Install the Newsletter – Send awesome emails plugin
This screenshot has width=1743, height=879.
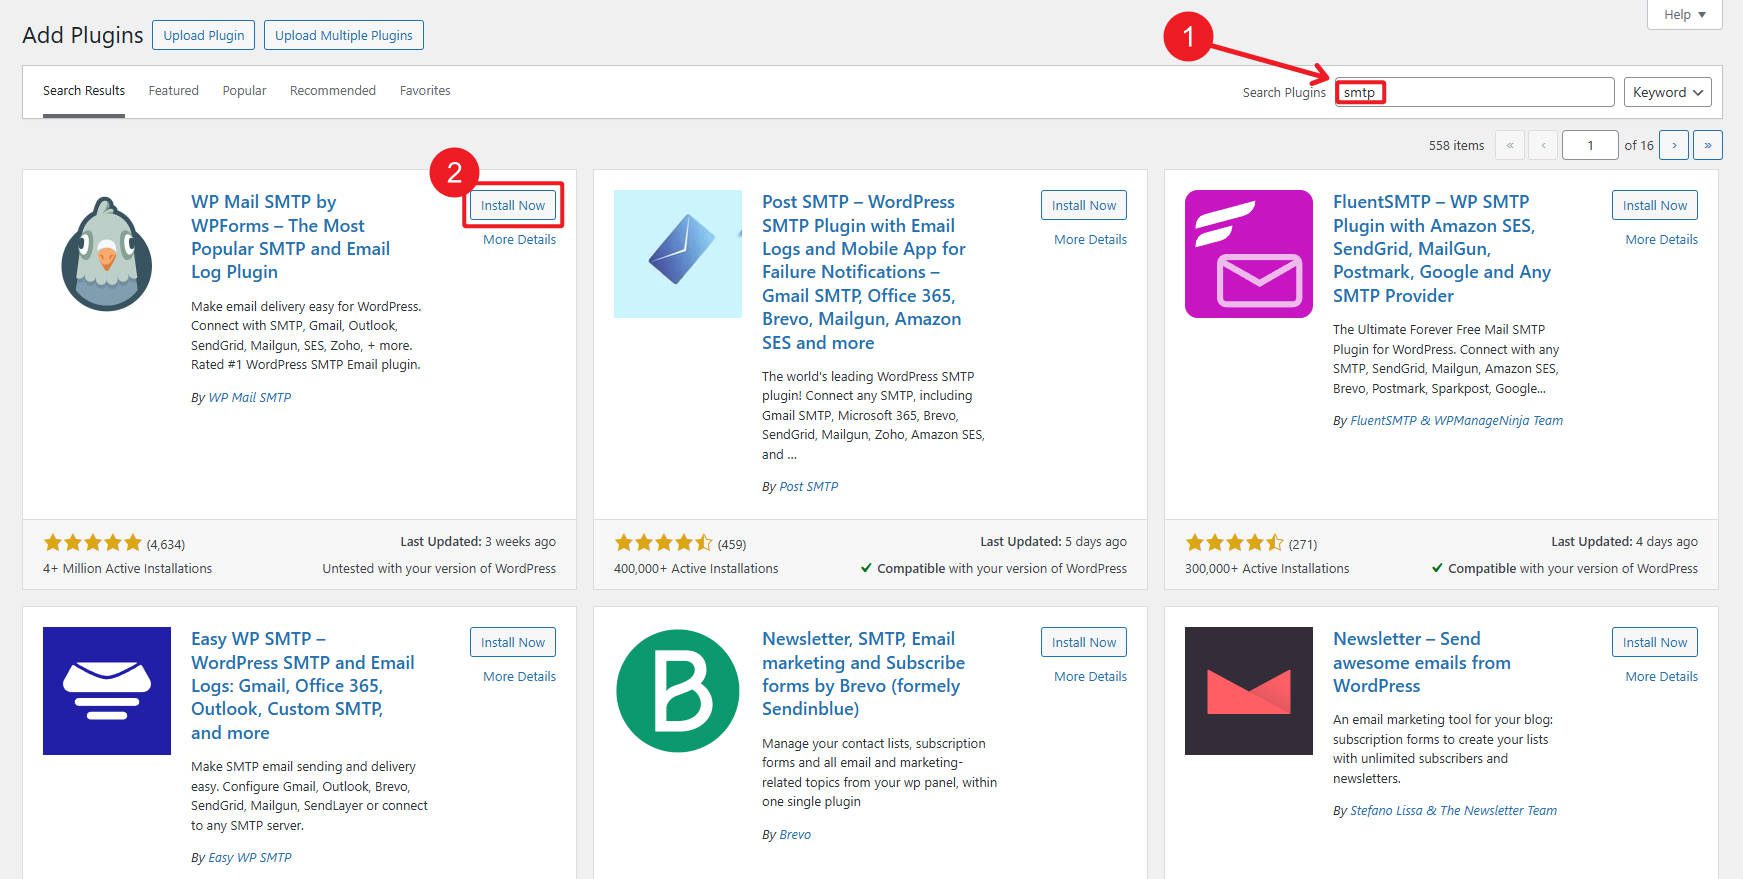click(1655, 642)
